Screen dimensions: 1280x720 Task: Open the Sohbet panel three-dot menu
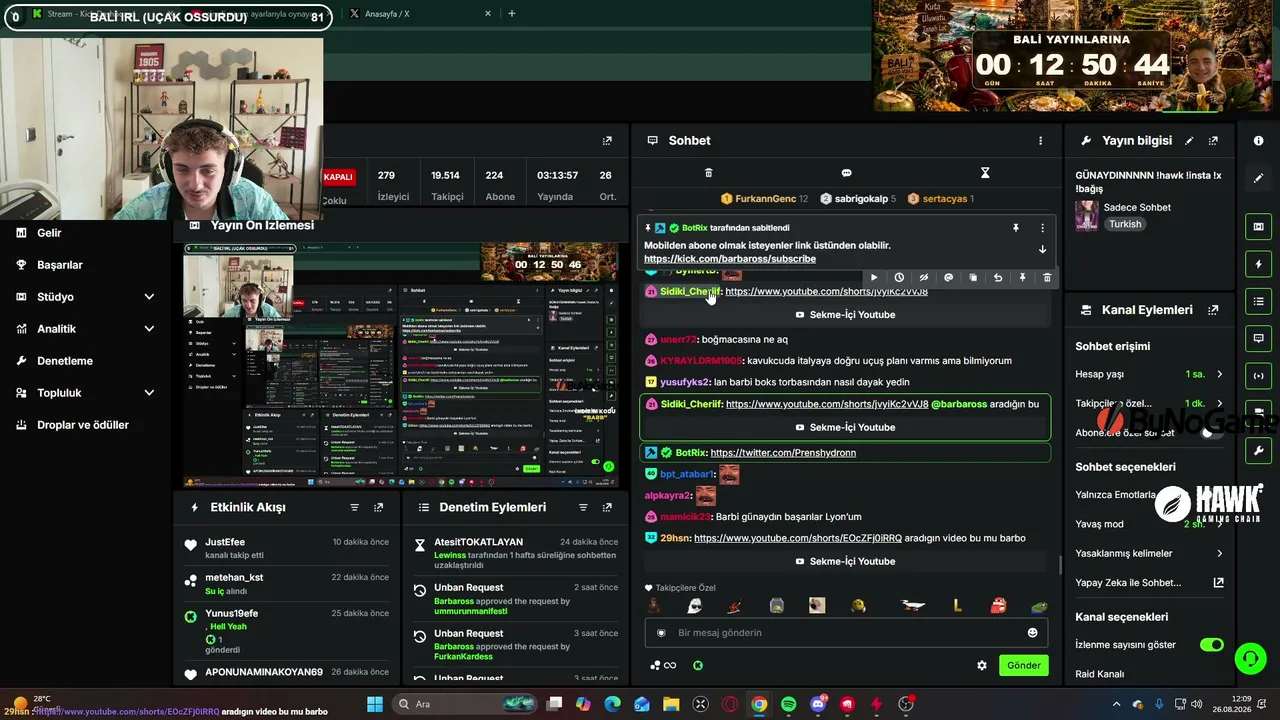(1040, 141)
